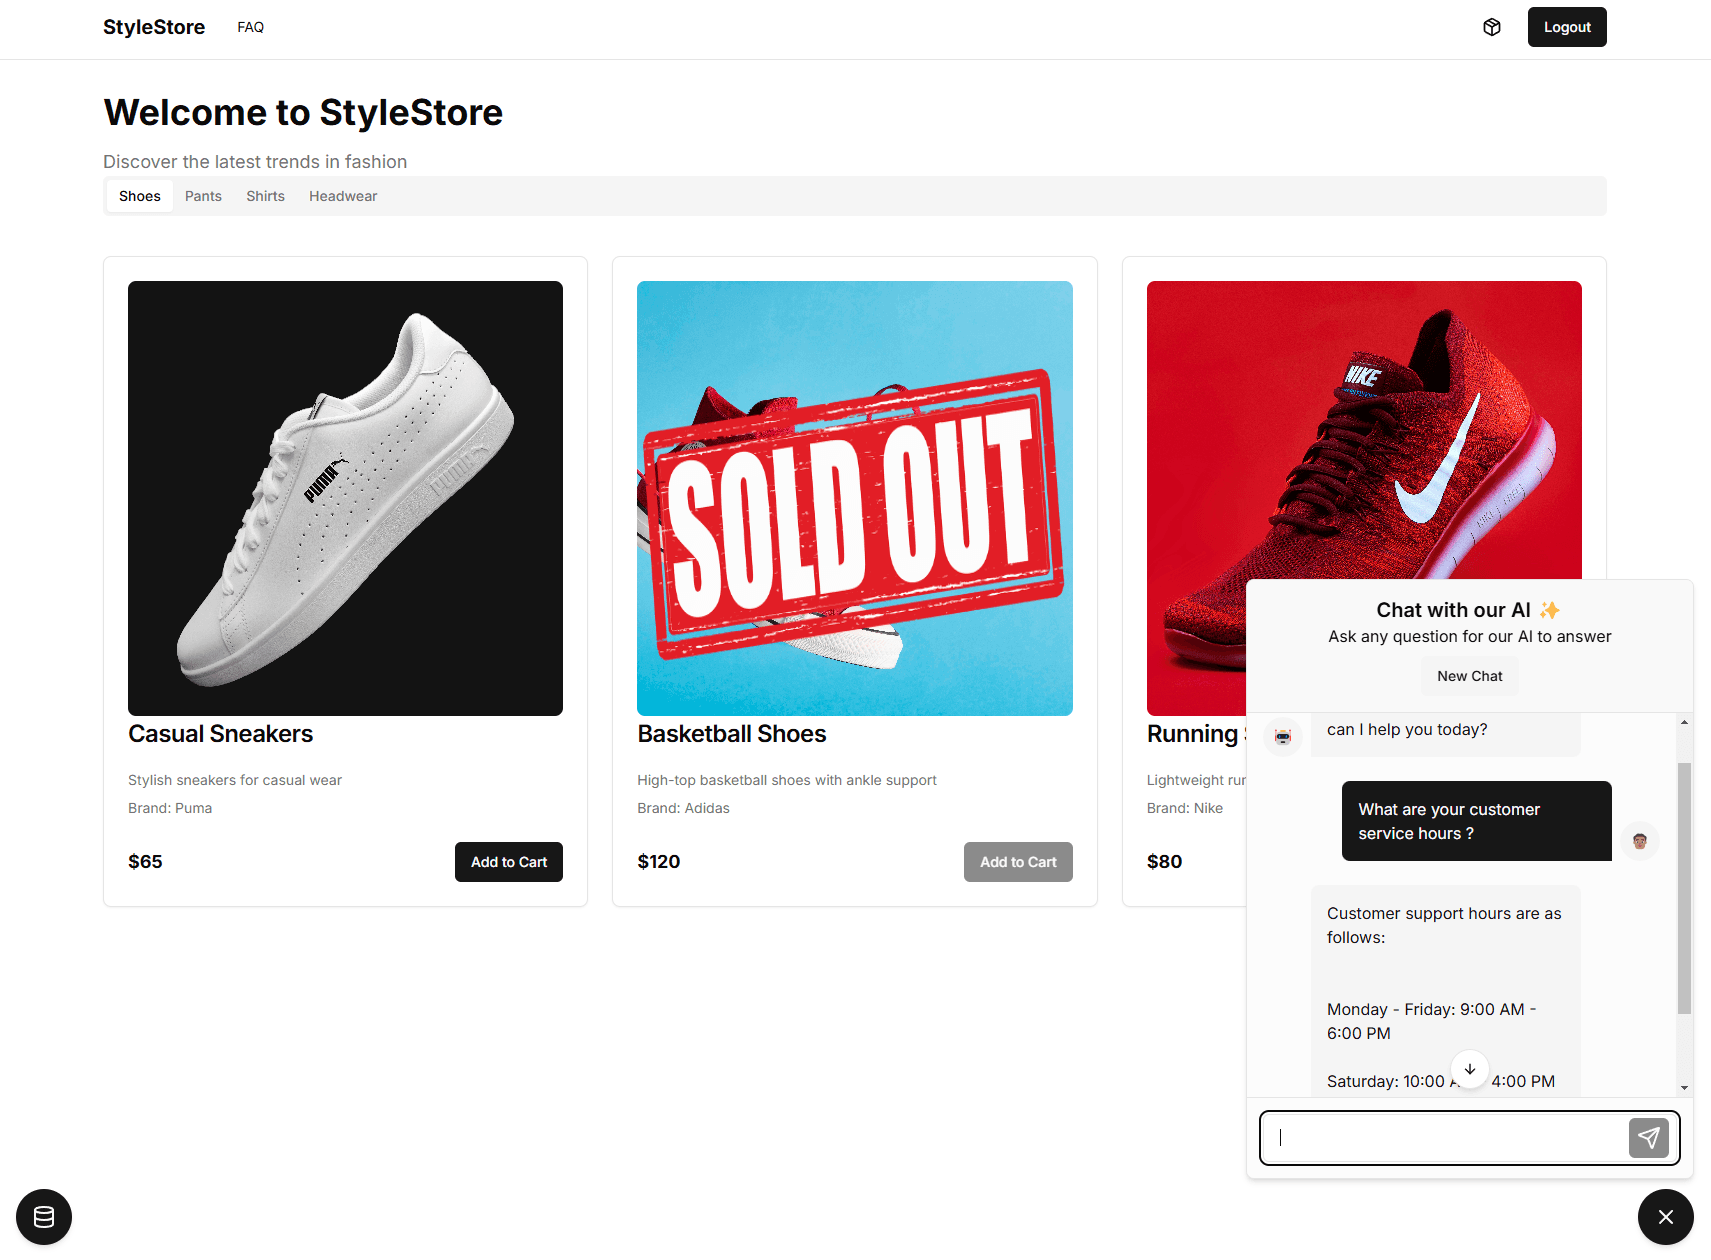Click the user avatar in chat
Screen dimensions: 1711x1260
pos(1639,841)
